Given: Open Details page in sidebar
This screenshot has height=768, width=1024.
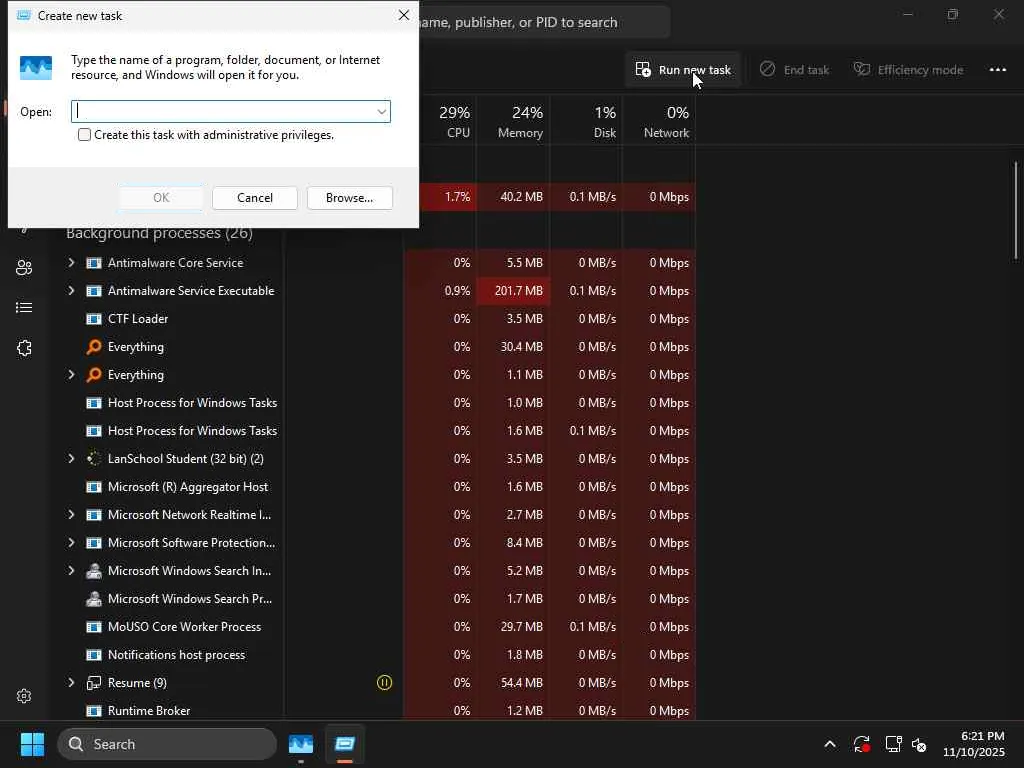Looking at the screenshot, I should [24, 307].
